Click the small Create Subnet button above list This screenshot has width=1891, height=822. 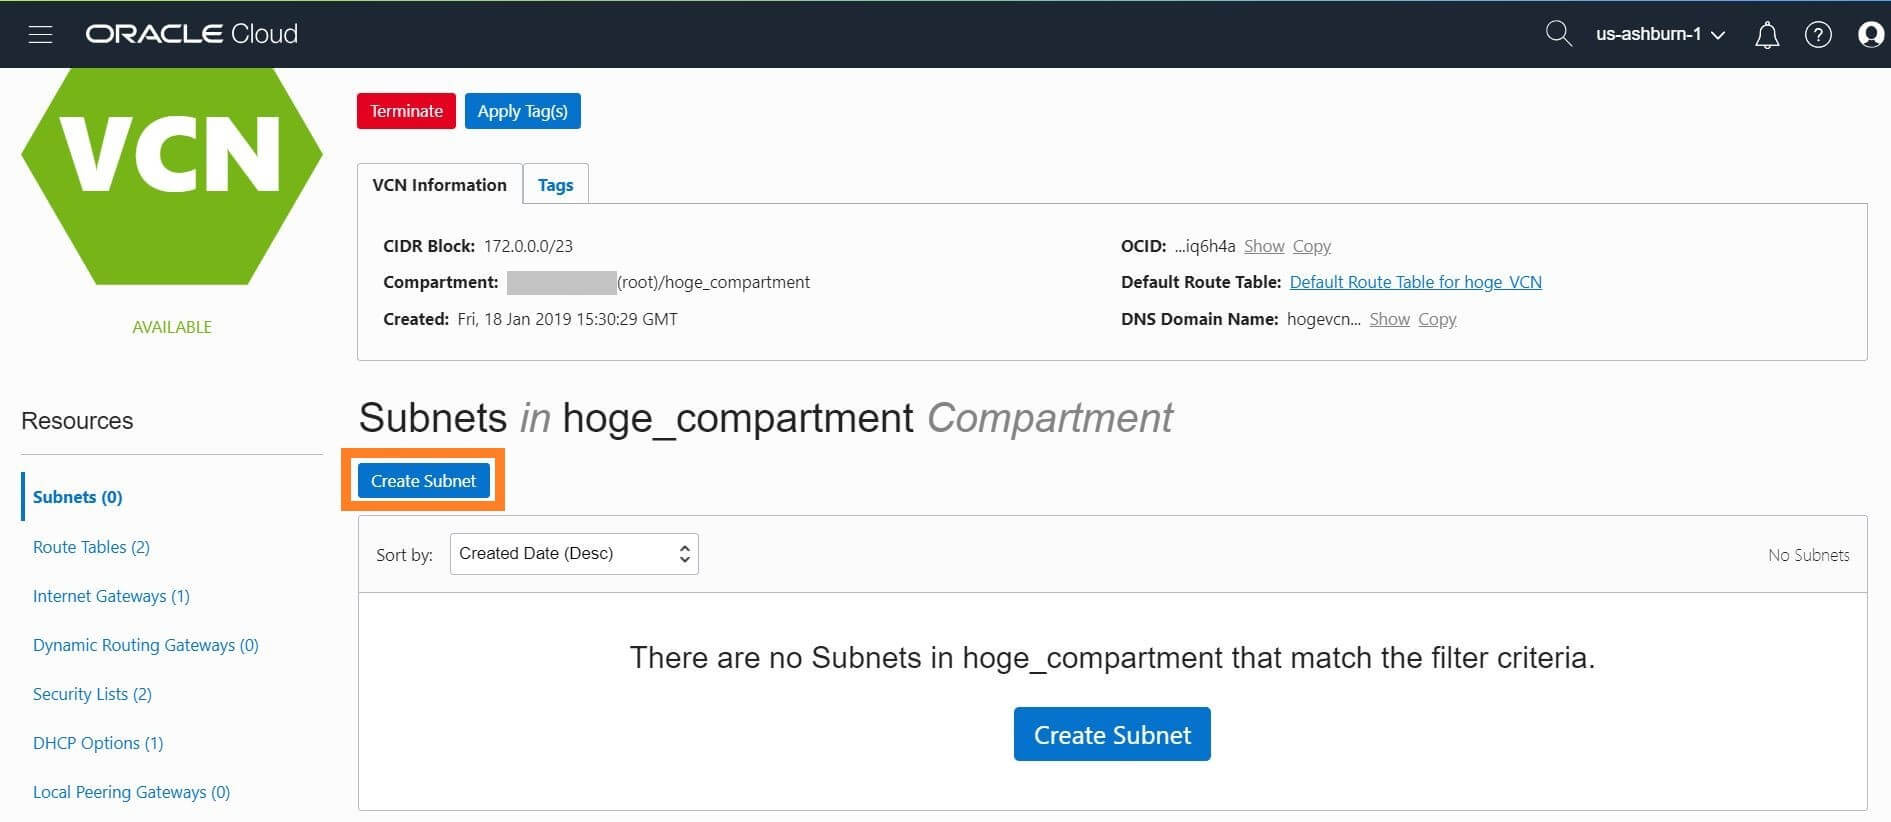(423, 481)
